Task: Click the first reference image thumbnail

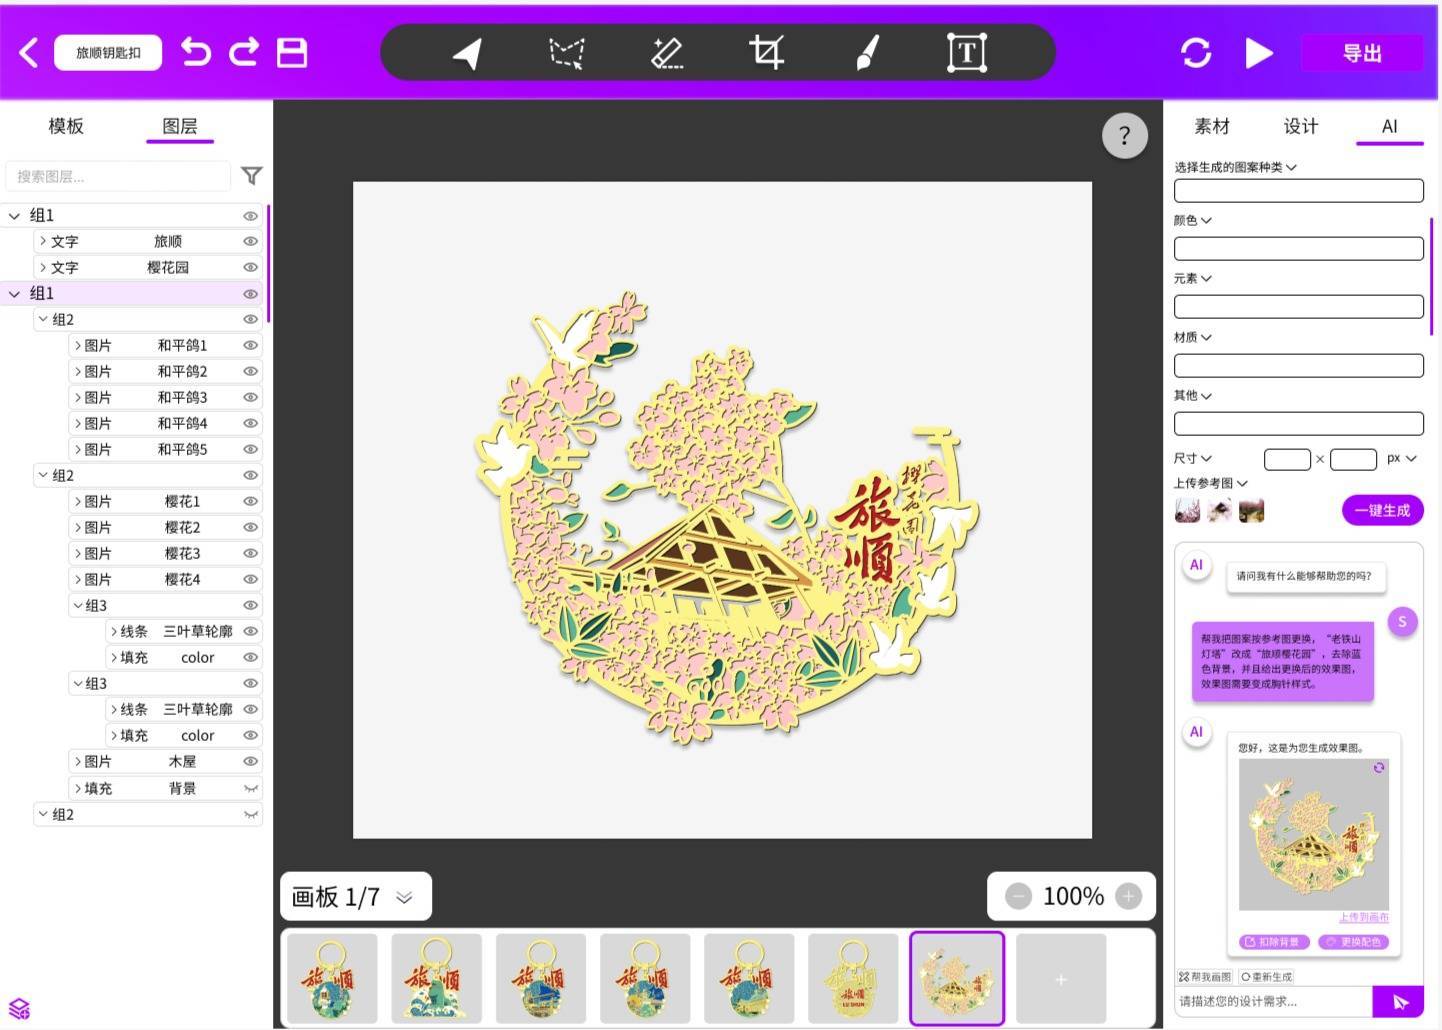Action: pyautogui.click(x=1187, y=511)
